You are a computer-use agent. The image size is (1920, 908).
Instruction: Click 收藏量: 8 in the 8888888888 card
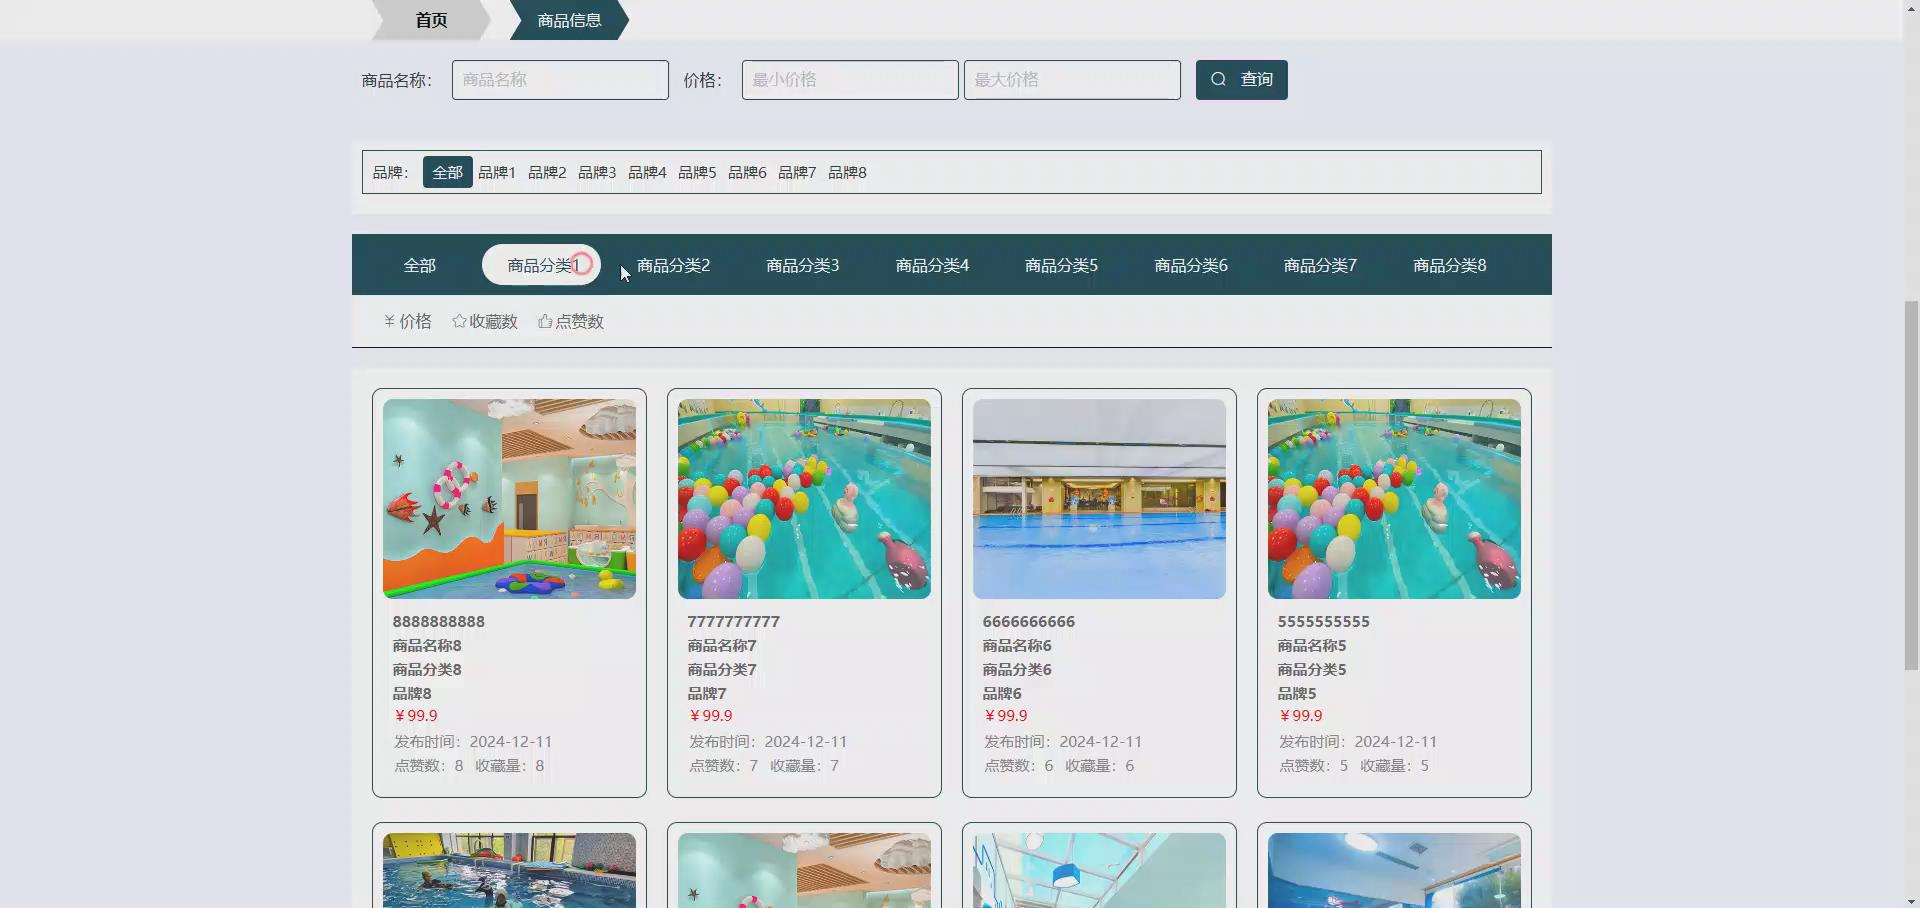click(510, 765)
